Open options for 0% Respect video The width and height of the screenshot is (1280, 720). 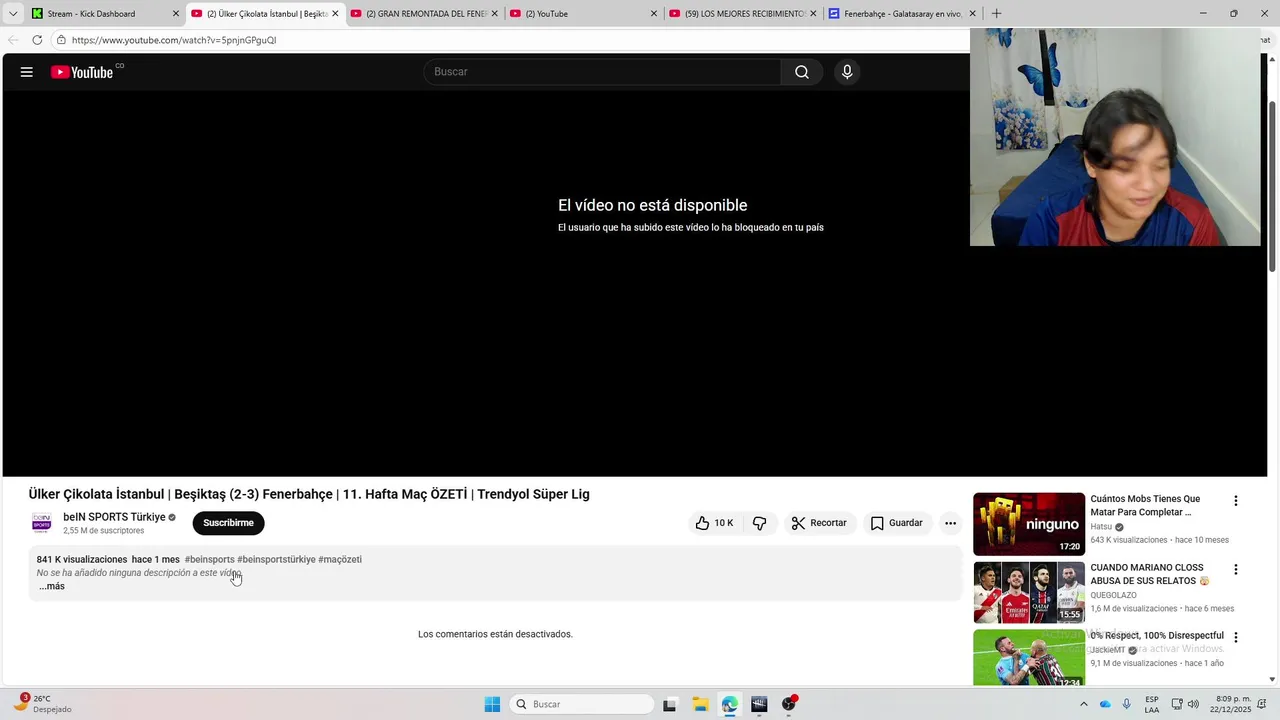click(x=1235, y=637)
